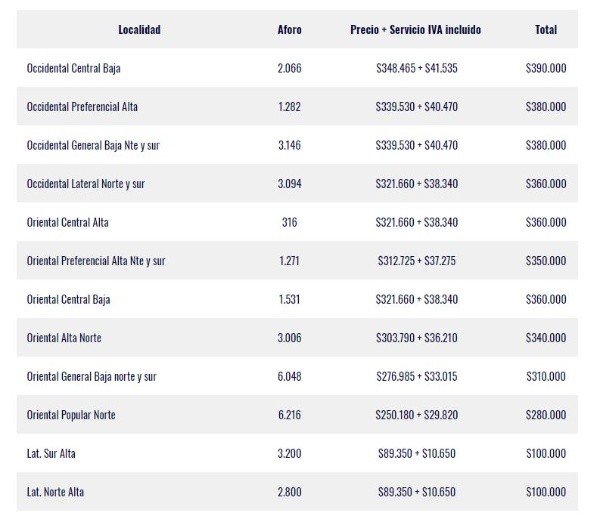Click the Localidad column header
The height and width of the screenshot is (522, 600).
click(138, 30)
